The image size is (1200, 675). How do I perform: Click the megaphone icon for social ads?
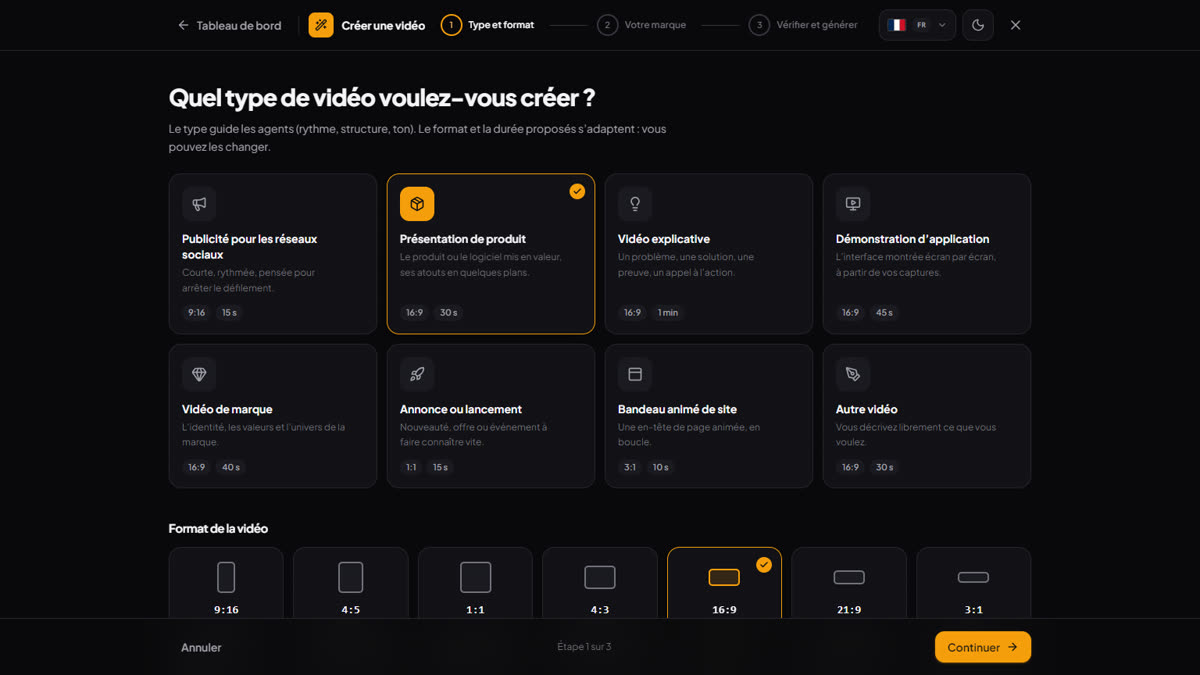point(199,204)
